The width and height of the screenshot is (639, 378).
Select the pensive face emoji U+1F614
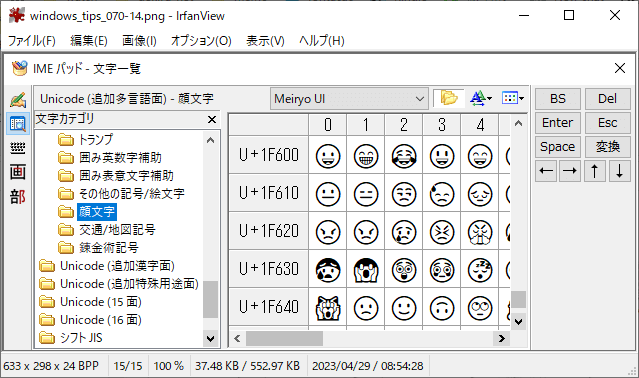[x=480, y=193]
